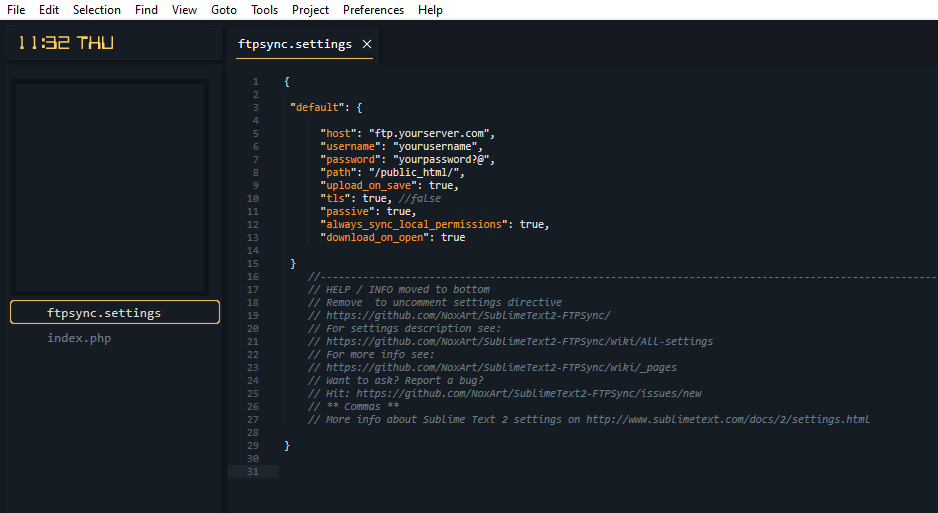Open the View menu

pyautogui.click(x=184, y=10)
